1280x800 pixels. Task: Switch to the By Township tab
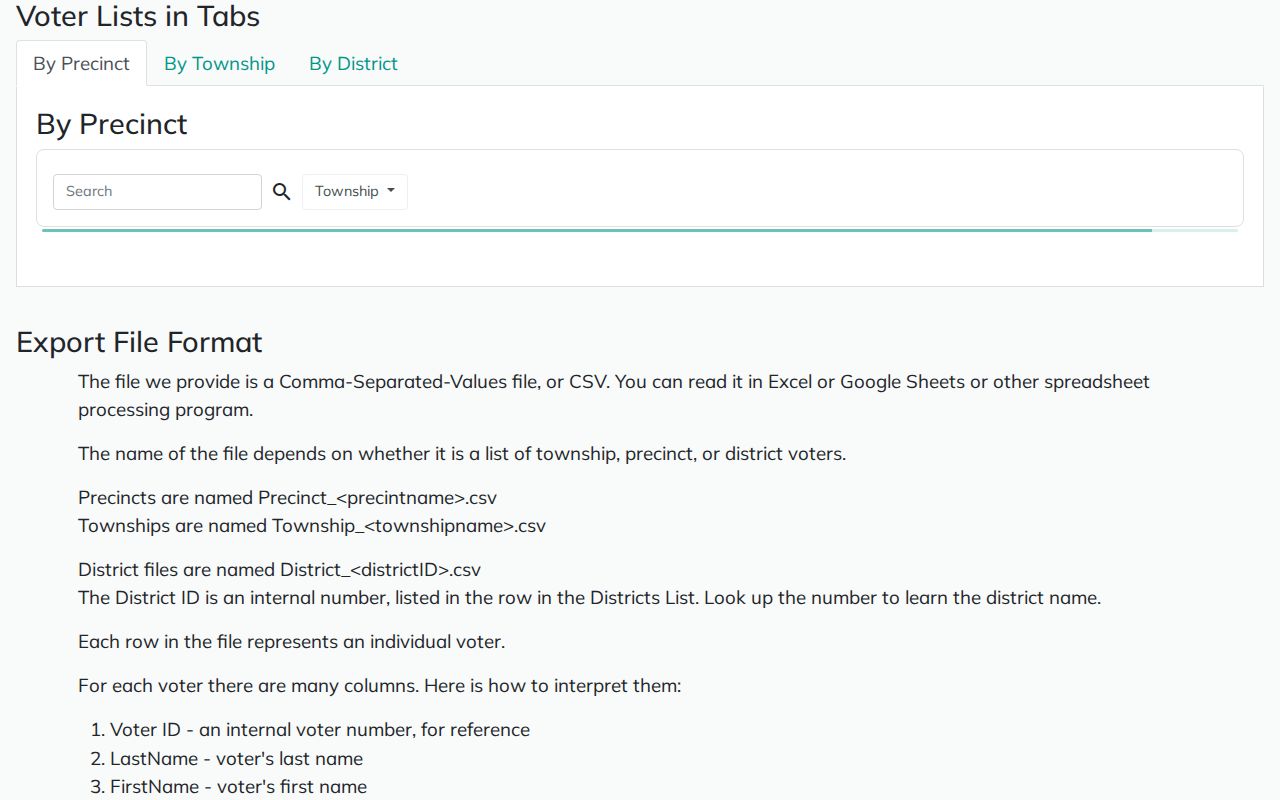coord(220,63)
